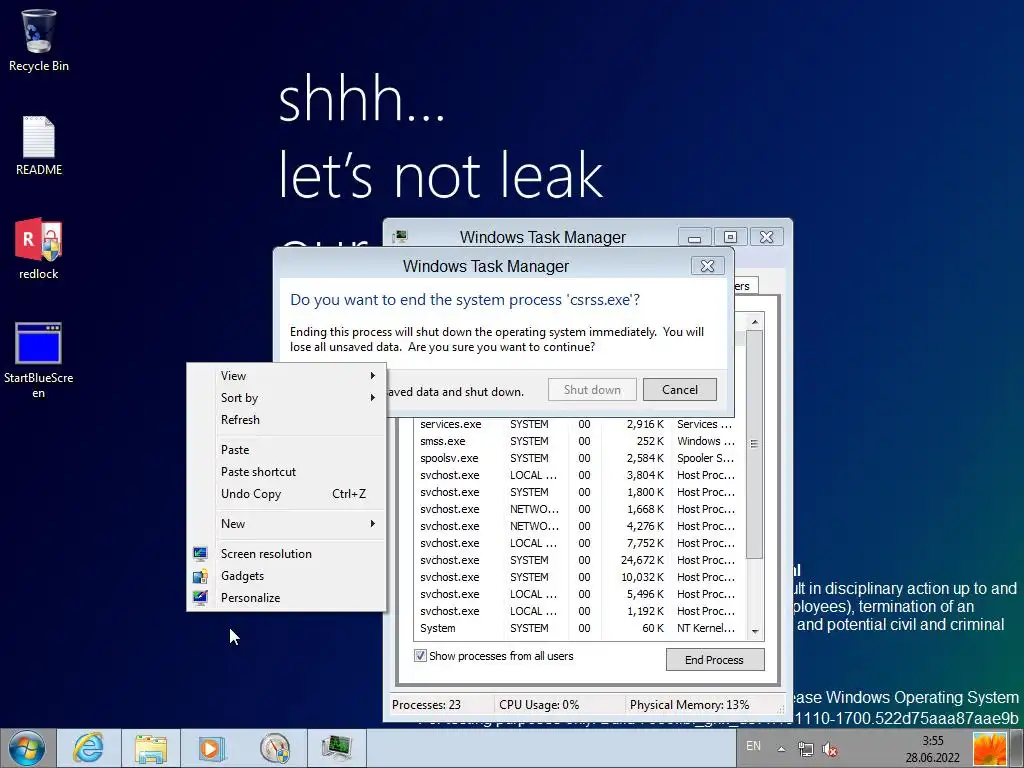The width and height of the screenshot is (1024, 768).
Task: Open Gadgets from context menu
Action: pos(287,576)
